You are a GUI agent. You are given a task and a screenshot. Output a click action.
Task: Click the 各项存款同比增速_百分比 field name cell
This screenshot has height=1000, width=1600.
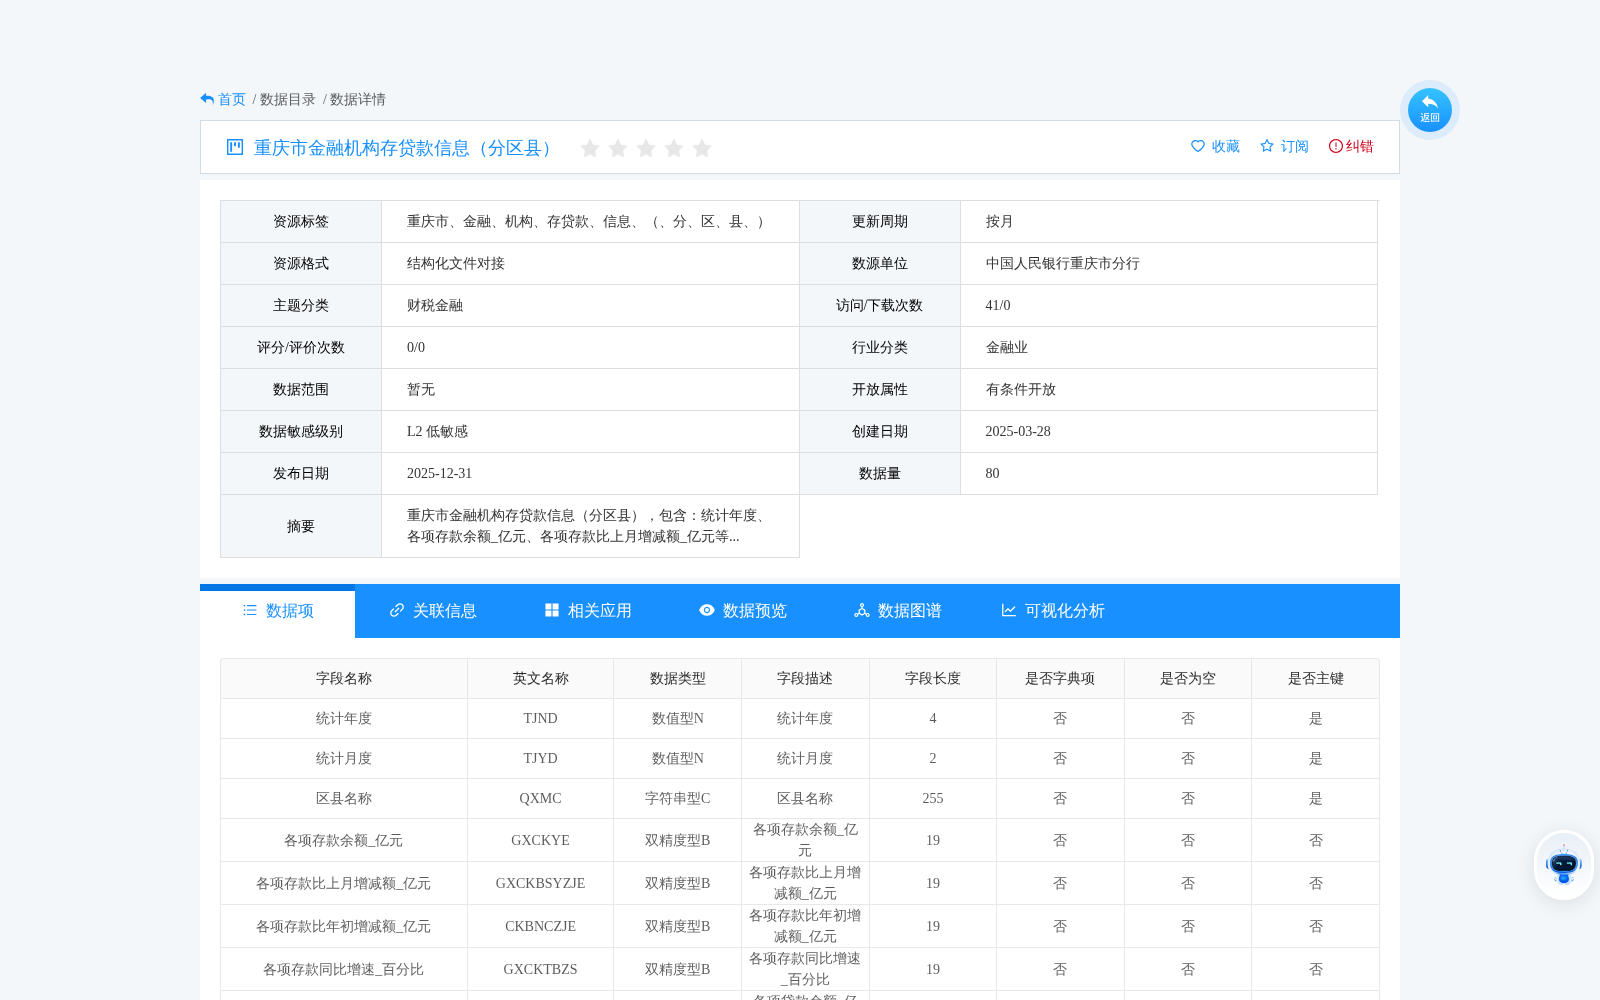(344, 970)
